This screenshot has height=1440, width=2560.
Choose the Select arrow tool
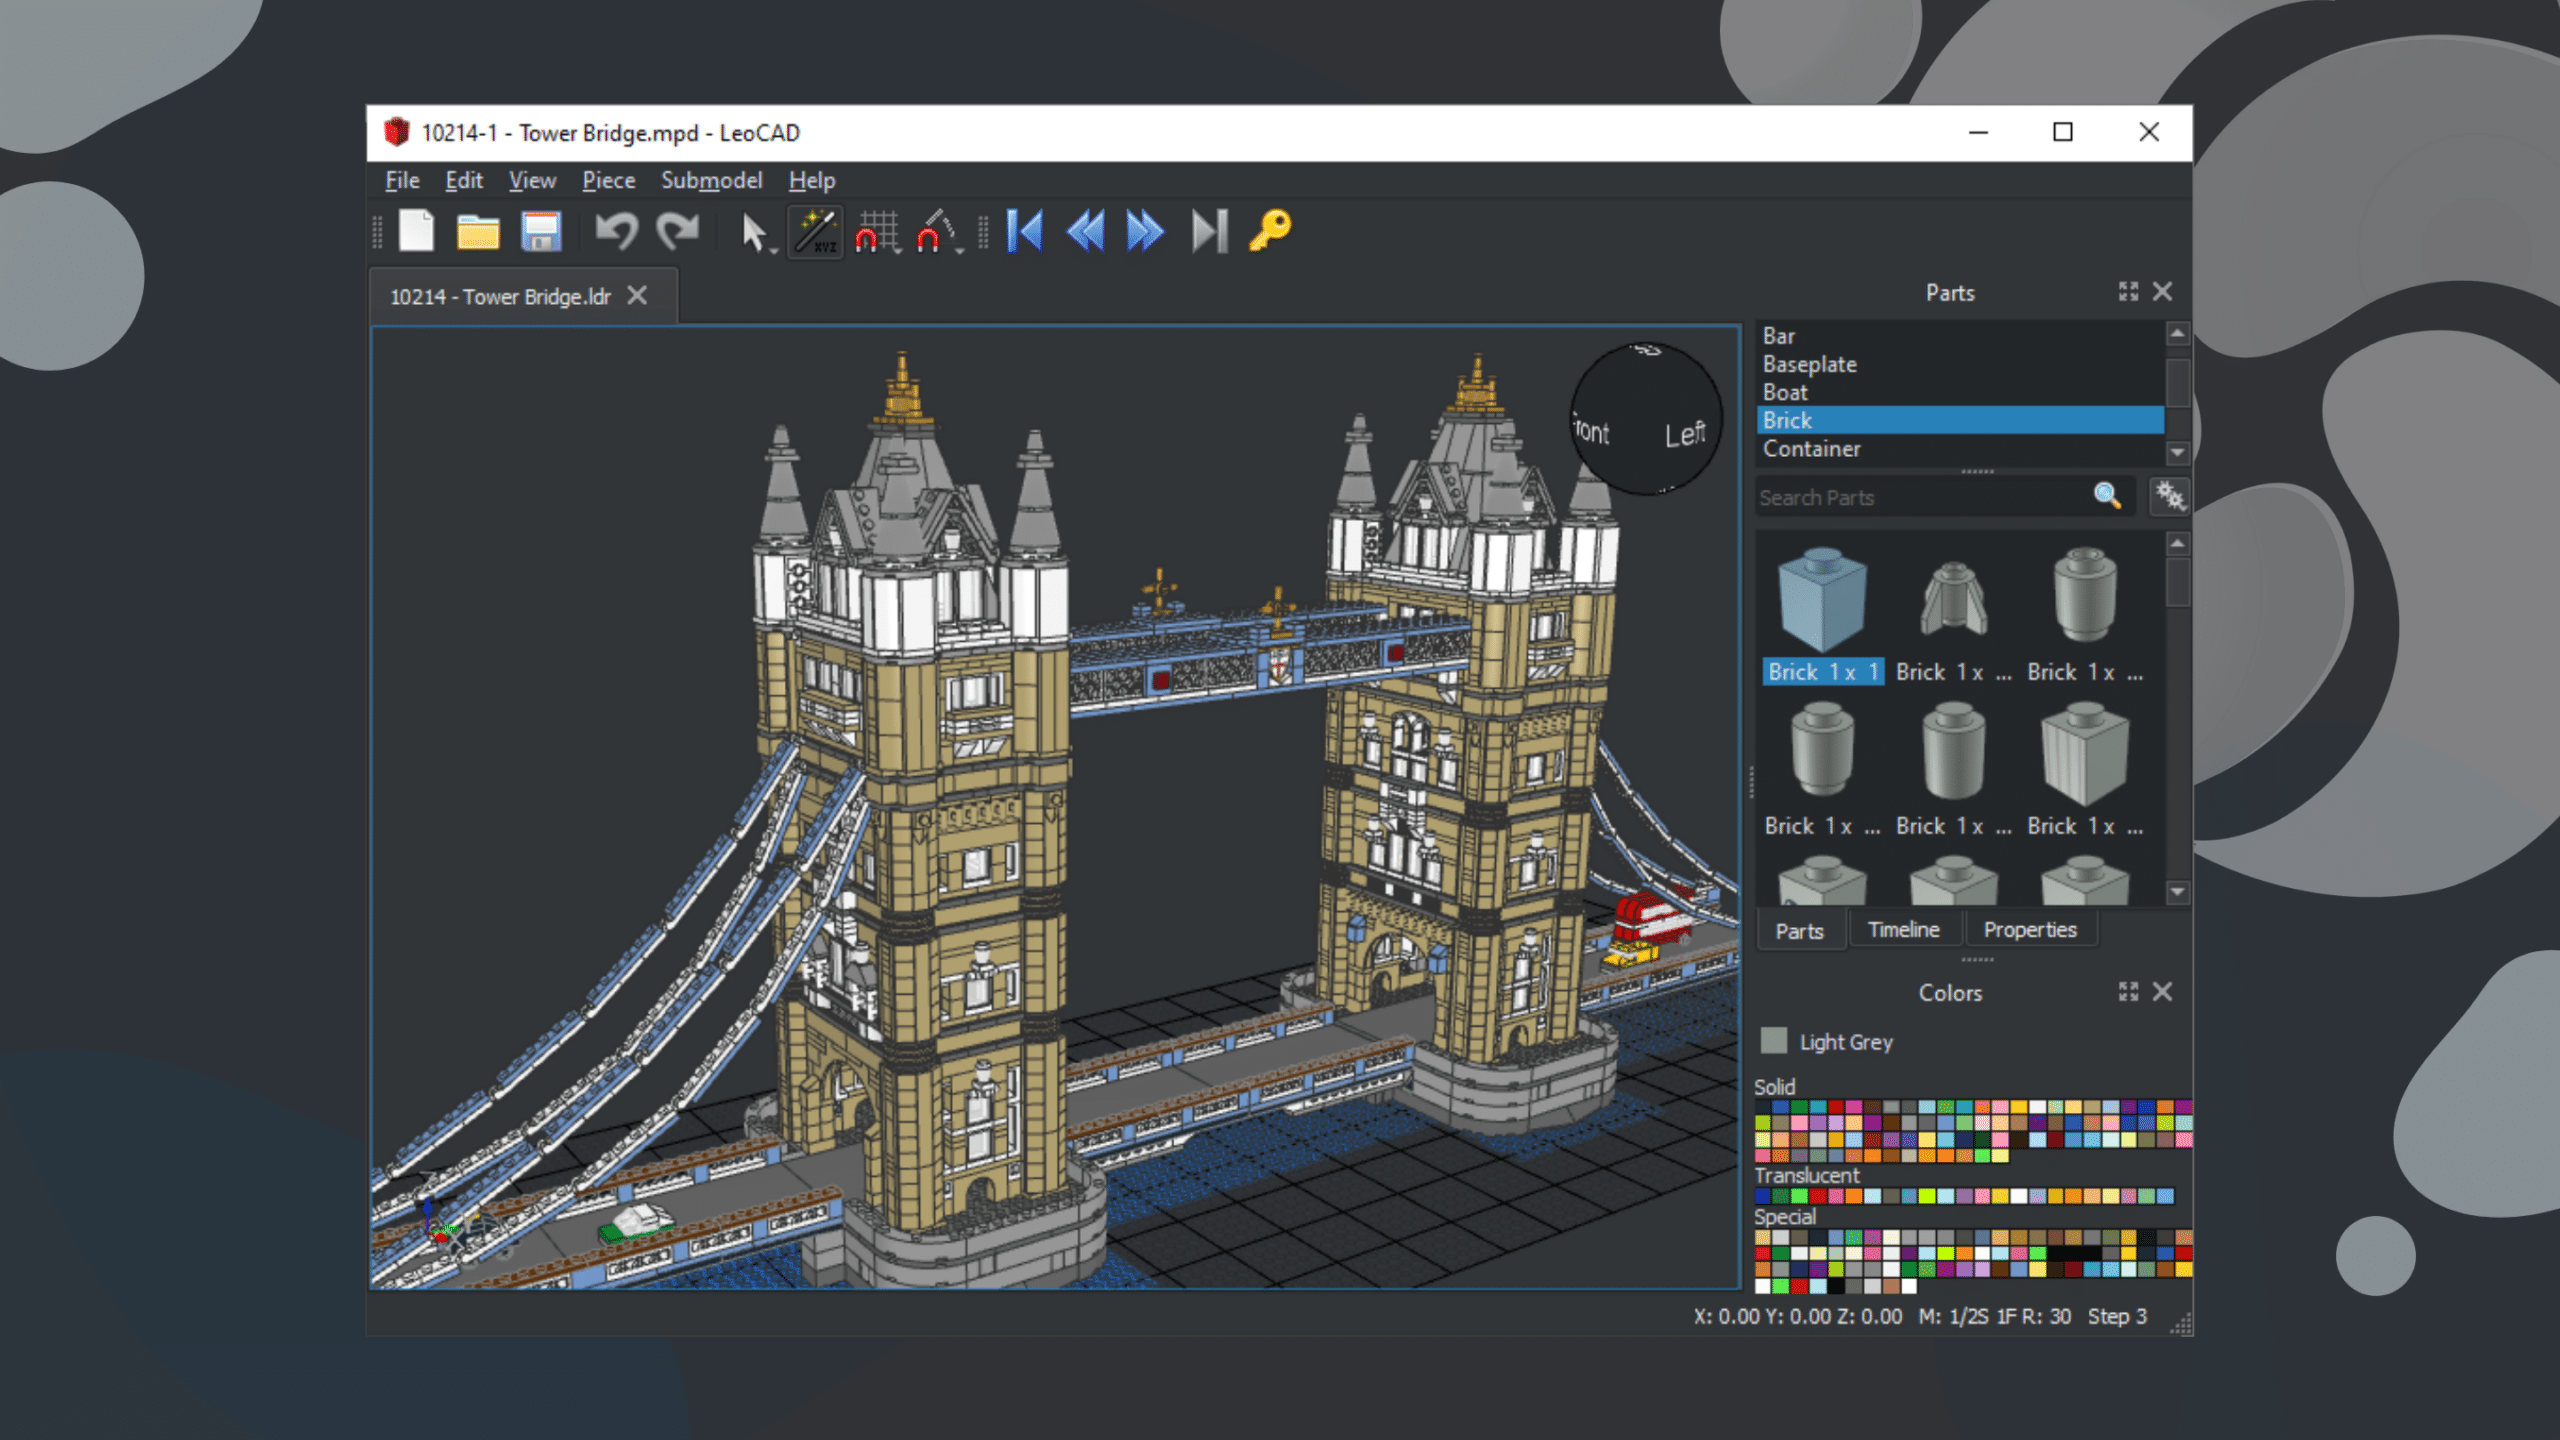(x=753, y=232)
